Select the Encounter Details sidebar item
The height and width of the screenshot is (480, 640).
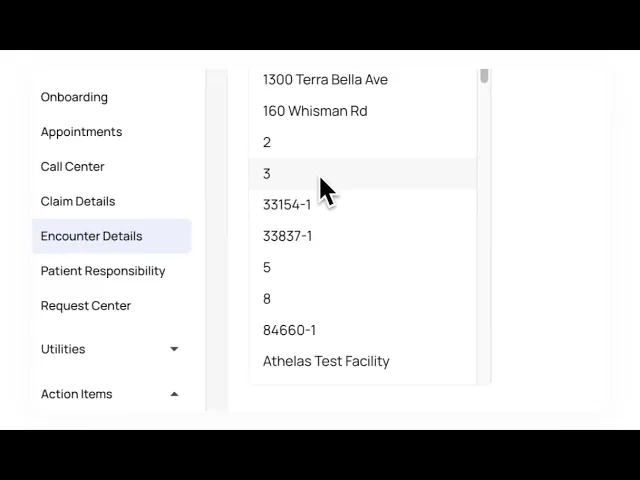click(x=91, y=236)
